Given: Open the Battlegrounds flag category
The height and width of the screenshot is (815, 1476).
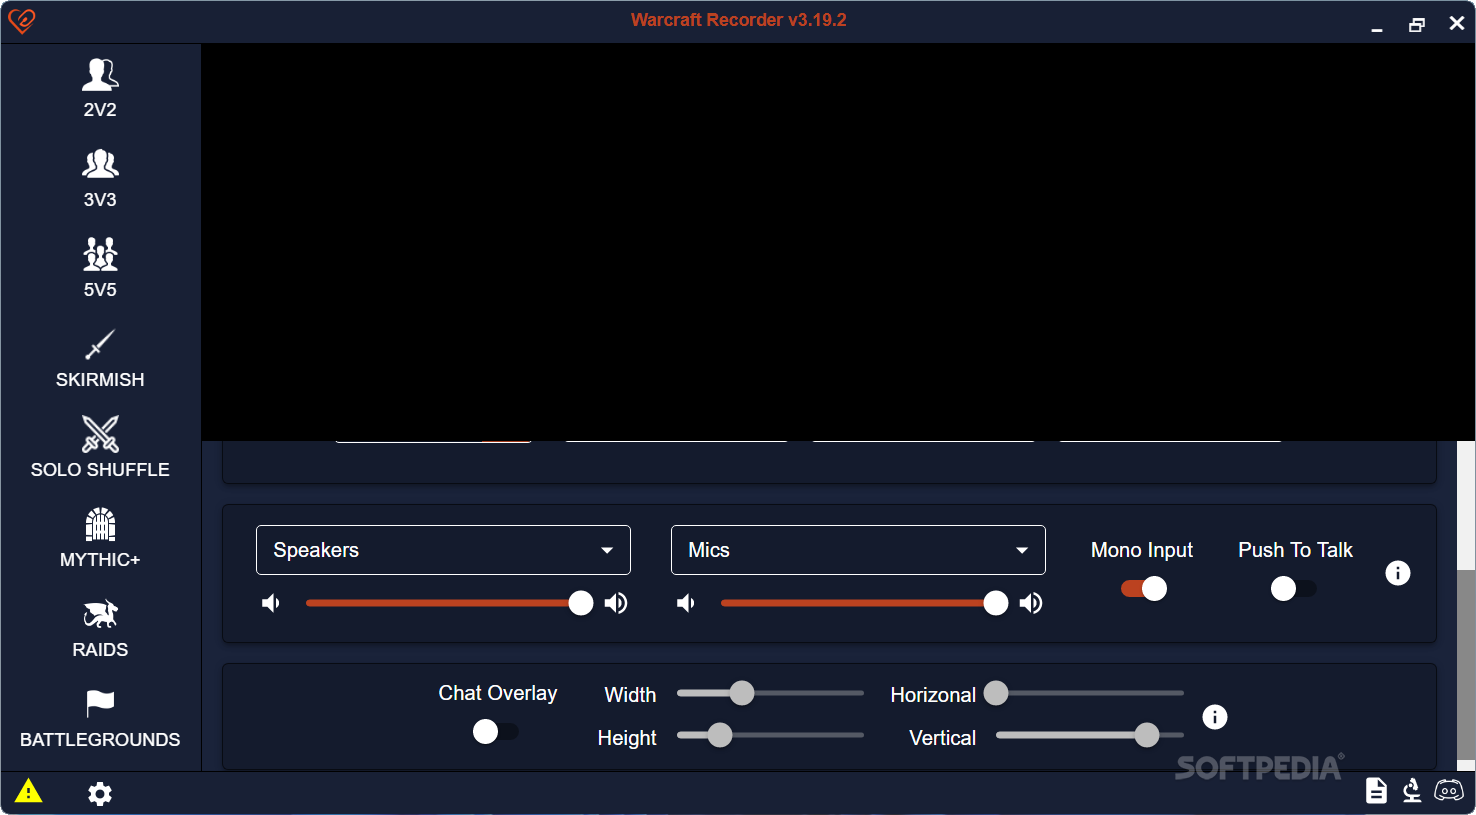Looking at the screenshot, I should (100, 719).
